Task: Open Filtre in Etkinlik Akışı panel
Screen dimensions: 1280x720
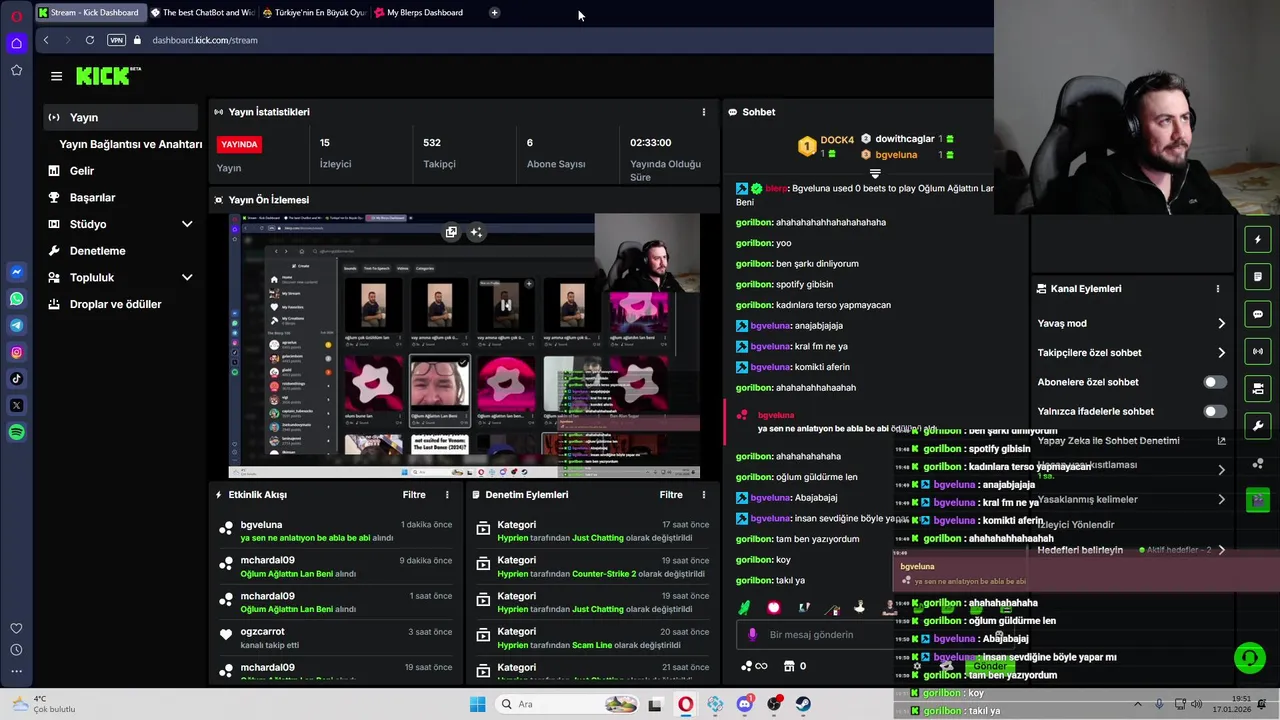Action: coord(414,495)
